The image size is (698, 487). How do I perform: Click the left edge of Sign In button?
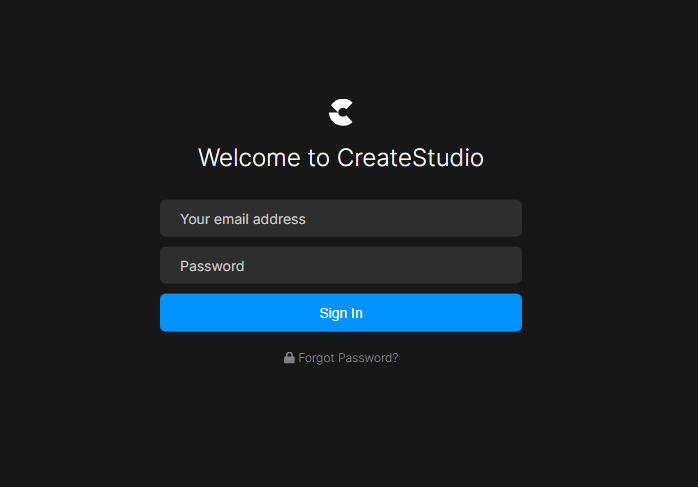(167, 312)
